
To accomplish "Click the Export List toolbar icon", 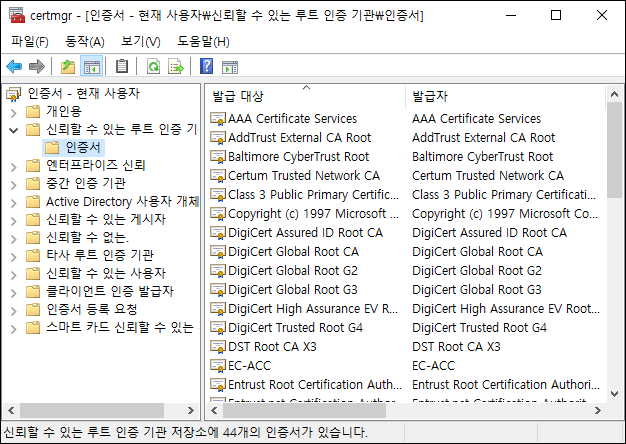I will [176, 66].
